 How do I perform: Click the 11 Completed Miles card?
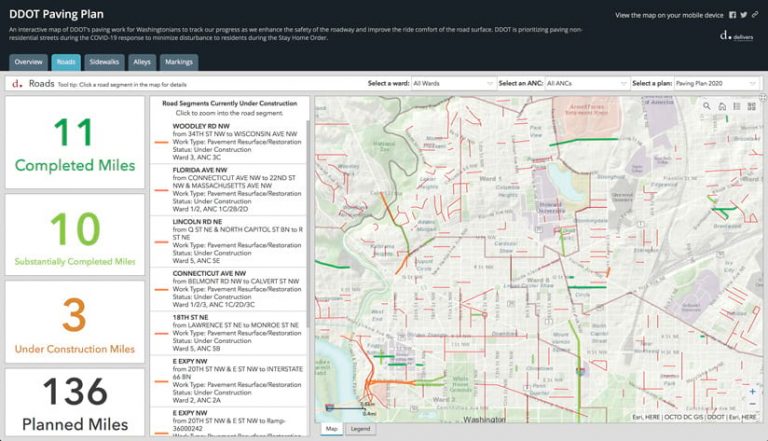point(75,142)
